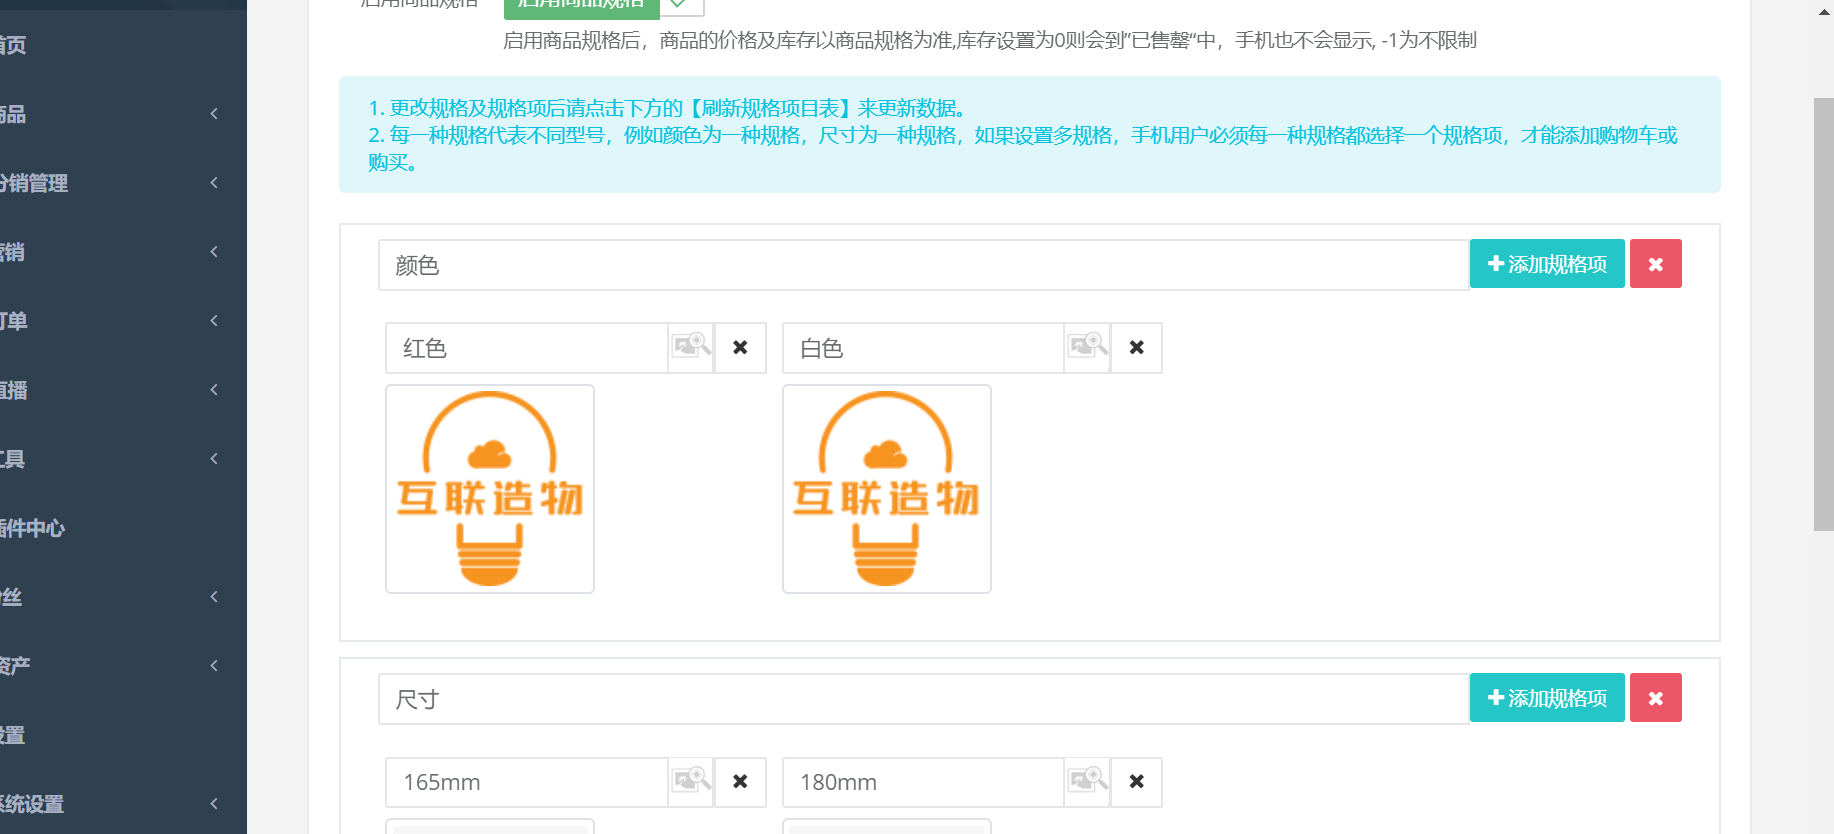
Task: Expand the 直播 sidebar menu chevron
Action: pos(213,390)
